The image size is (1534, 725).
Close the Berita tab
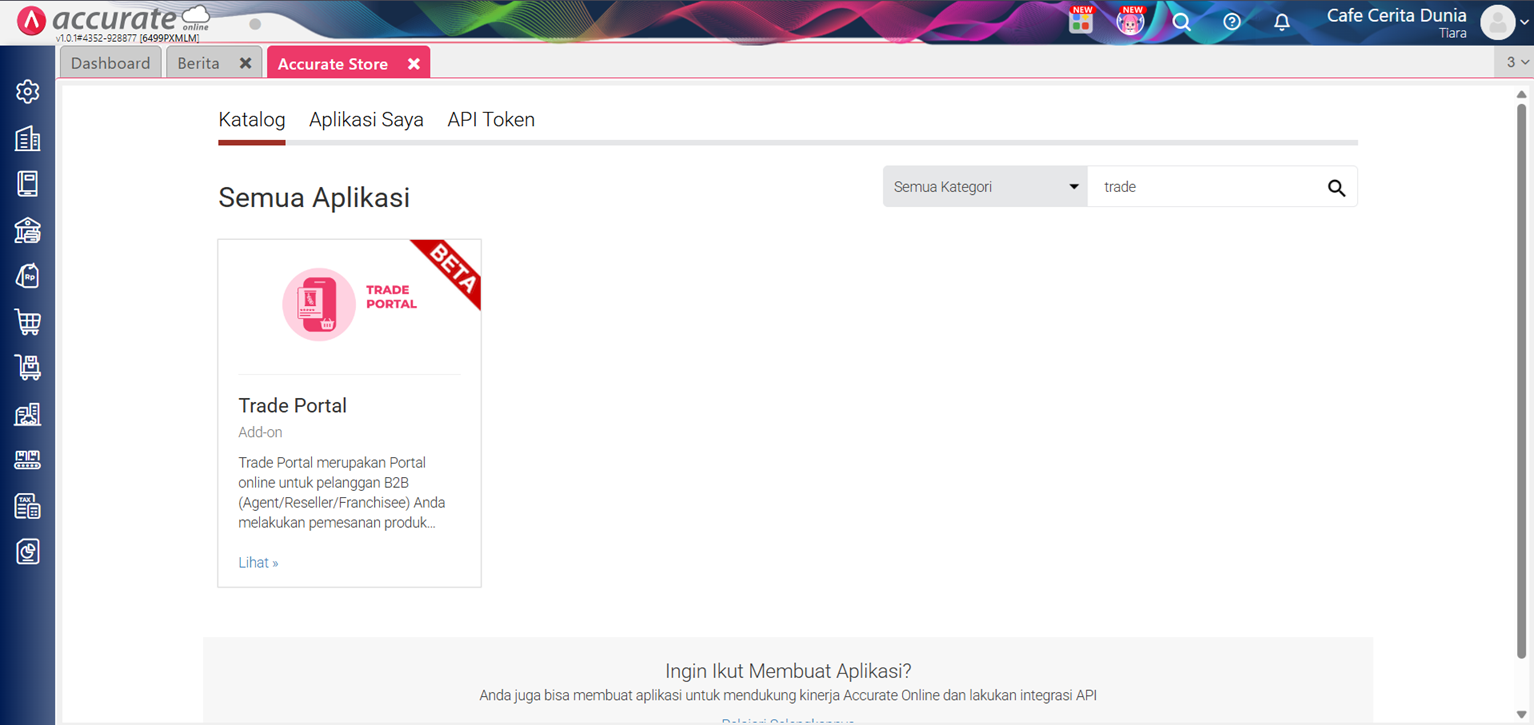245,63
